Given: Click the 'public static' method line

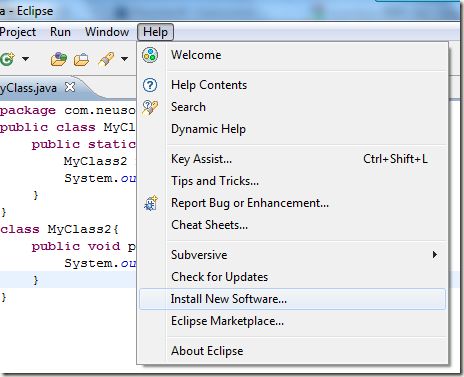Looking at the screenshot, I should coord(84,144).
